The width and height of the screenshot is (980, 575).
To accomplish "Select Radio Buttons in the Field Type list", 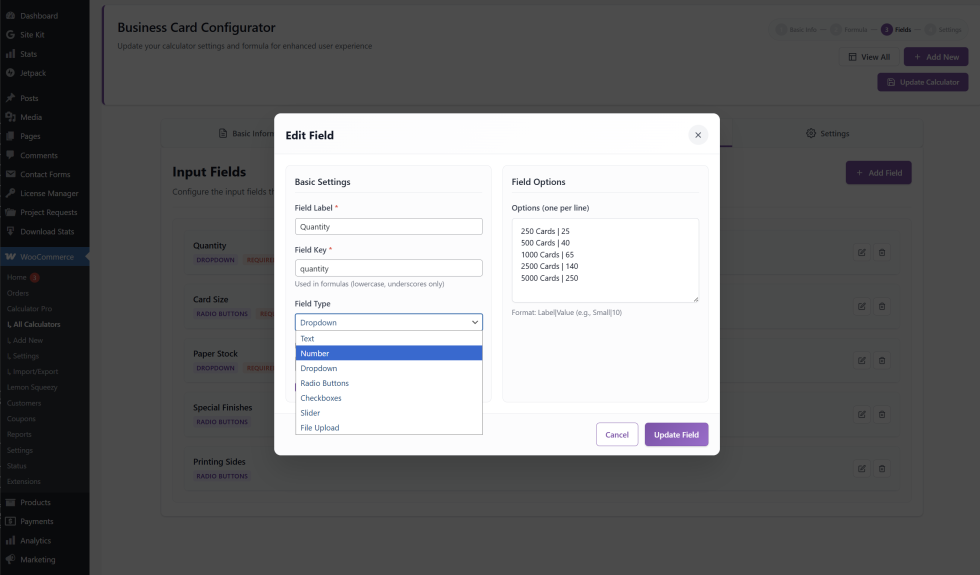I will 389,383.
